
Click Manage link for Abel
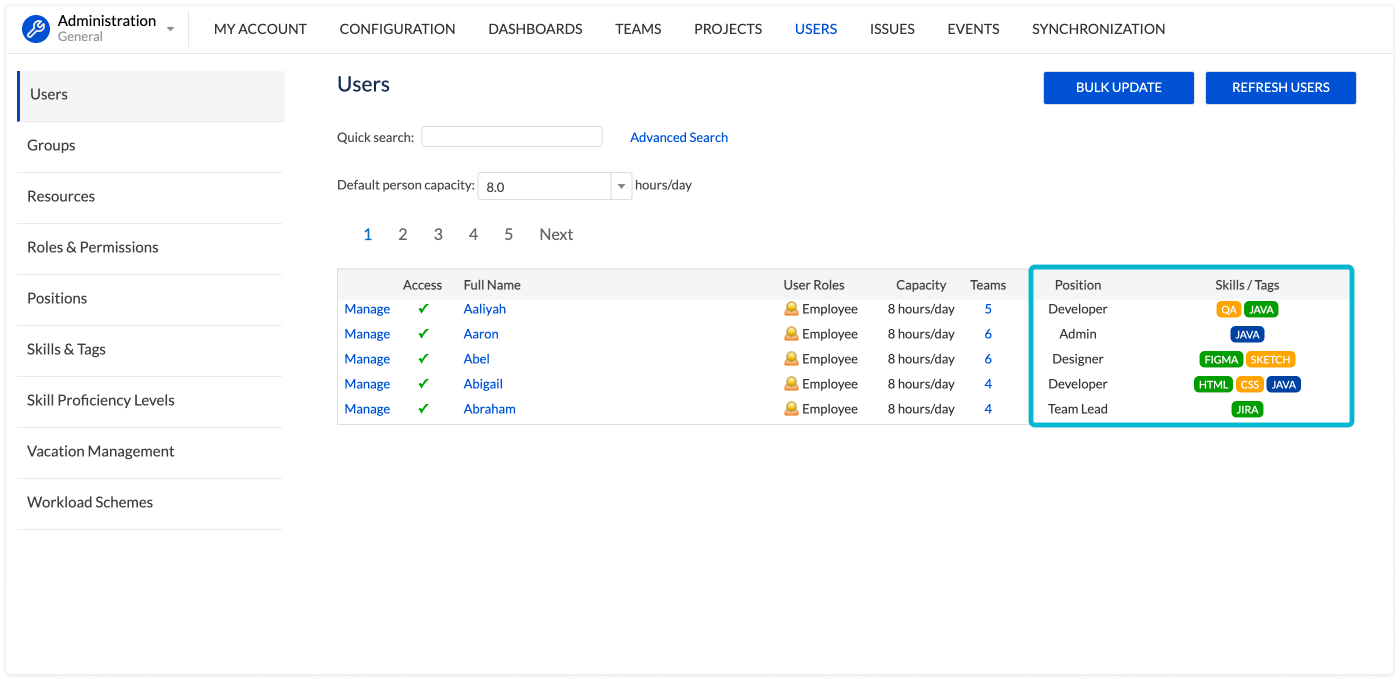click(367, 359)
